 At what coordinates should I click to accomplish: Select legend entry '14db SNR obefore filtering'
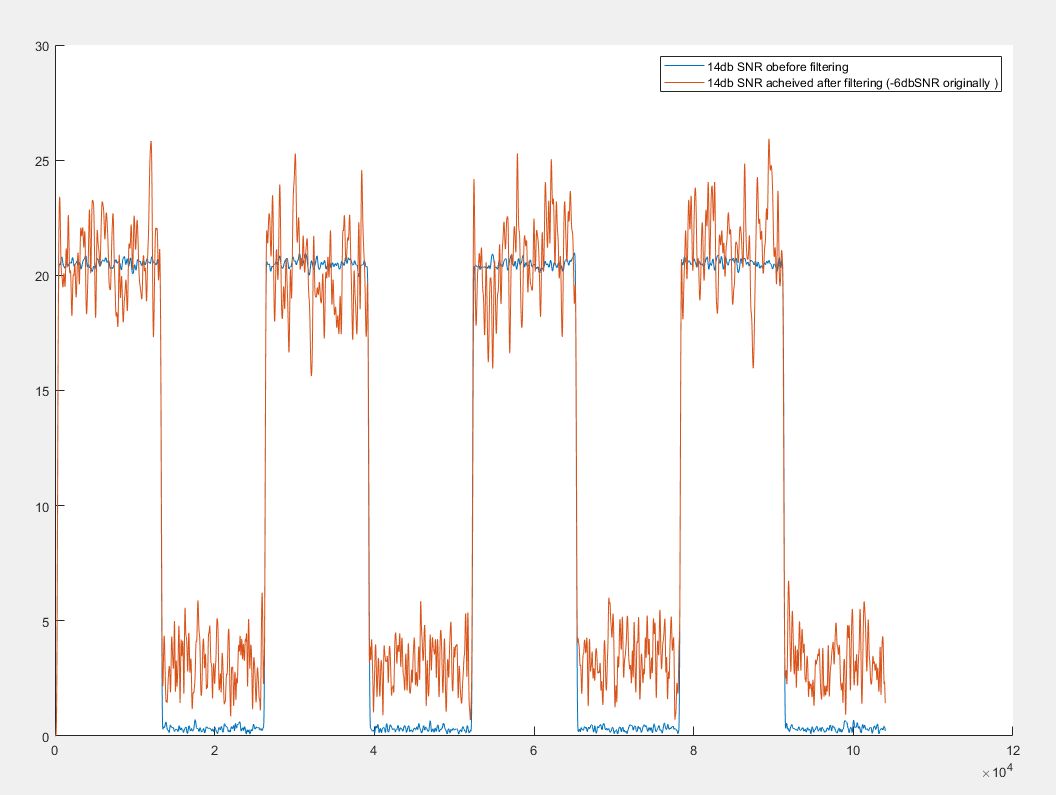click(x=777, y=67)
